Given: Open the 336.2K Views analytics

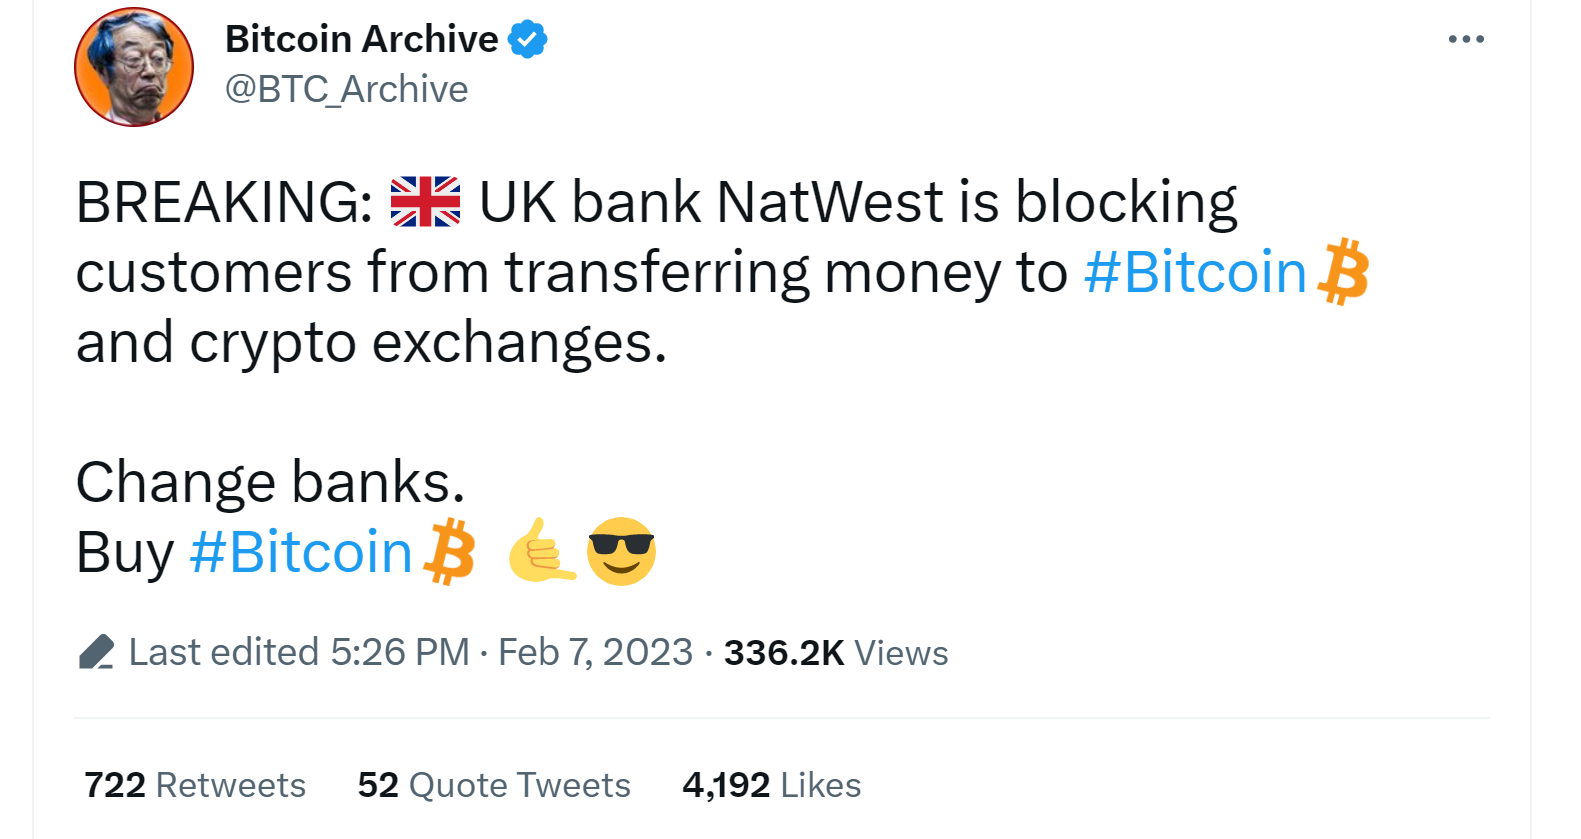Looking at the screenshot, I should coord(836,652).
